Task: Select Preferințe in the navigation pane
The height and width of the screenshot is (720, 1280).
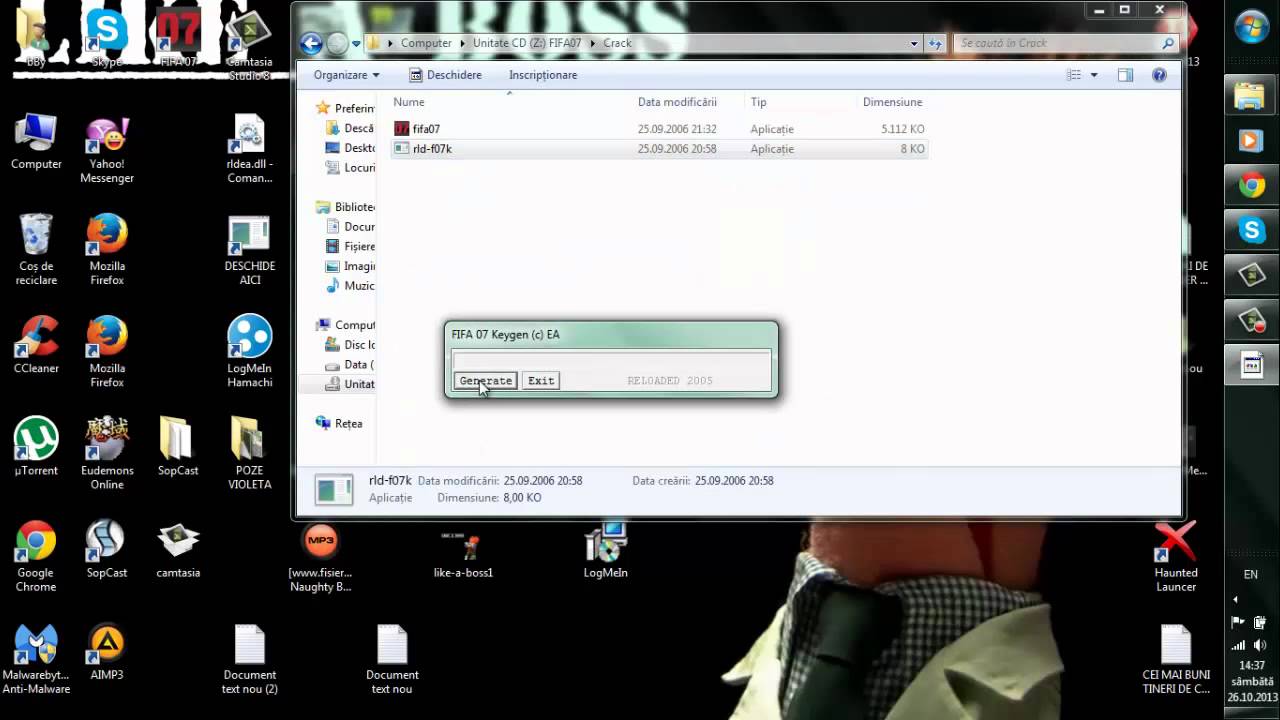Action: point(345,108)
